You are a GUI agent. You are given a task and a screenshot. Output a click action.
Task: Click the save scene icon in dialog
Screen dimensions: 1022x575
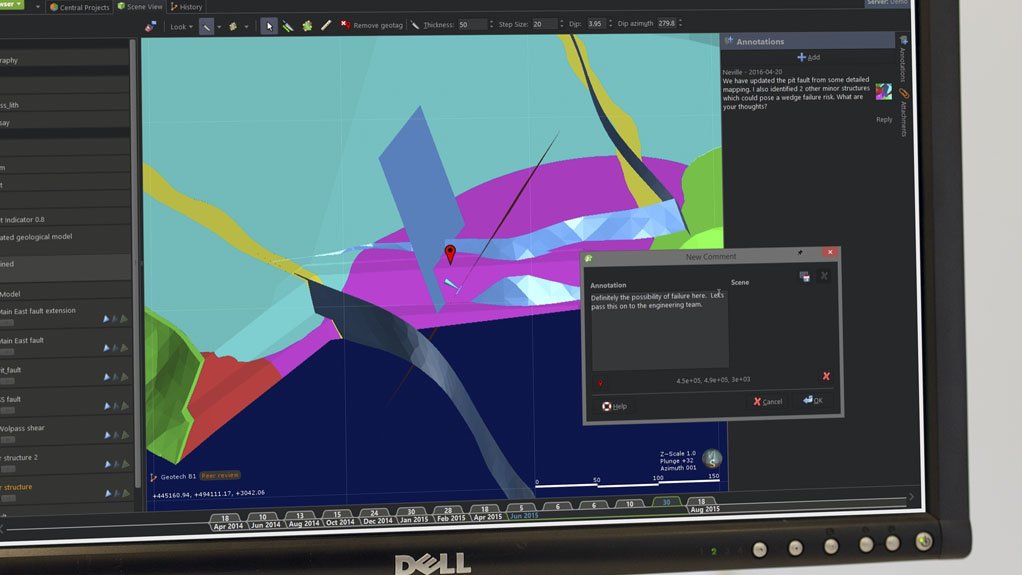tap(805, 276)
